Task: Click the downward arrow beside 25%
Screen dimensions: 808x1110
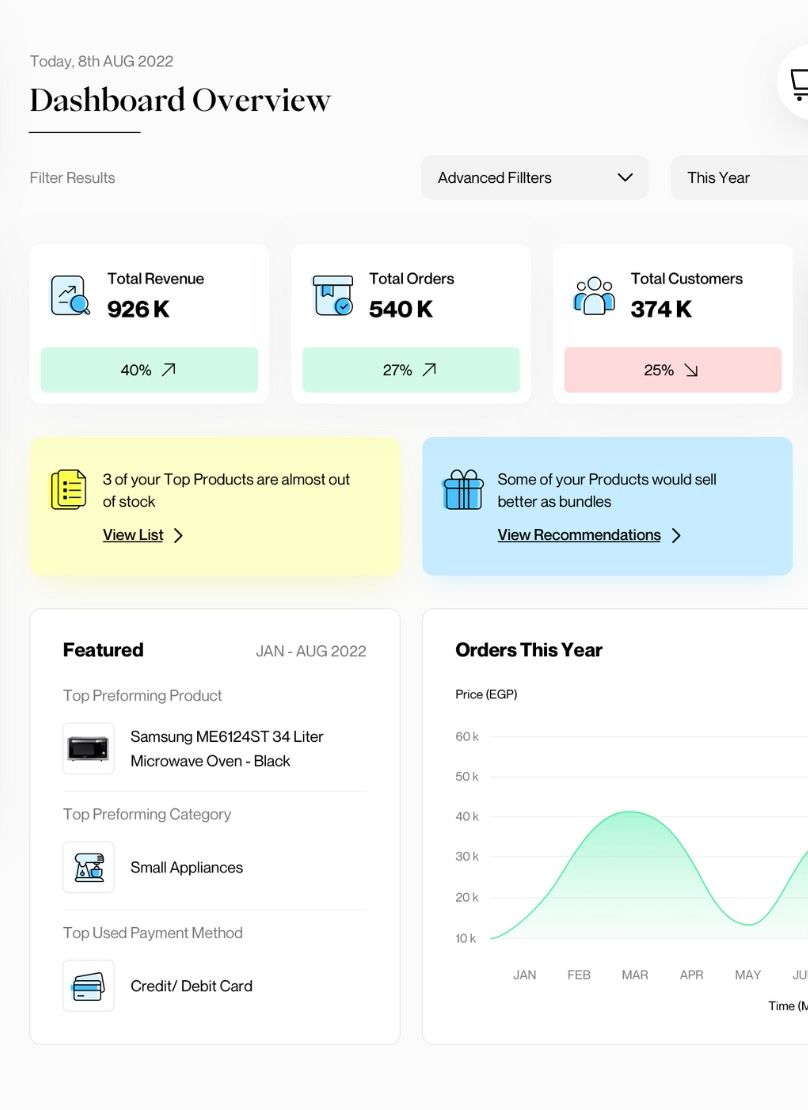Action: tap(691, 370)
